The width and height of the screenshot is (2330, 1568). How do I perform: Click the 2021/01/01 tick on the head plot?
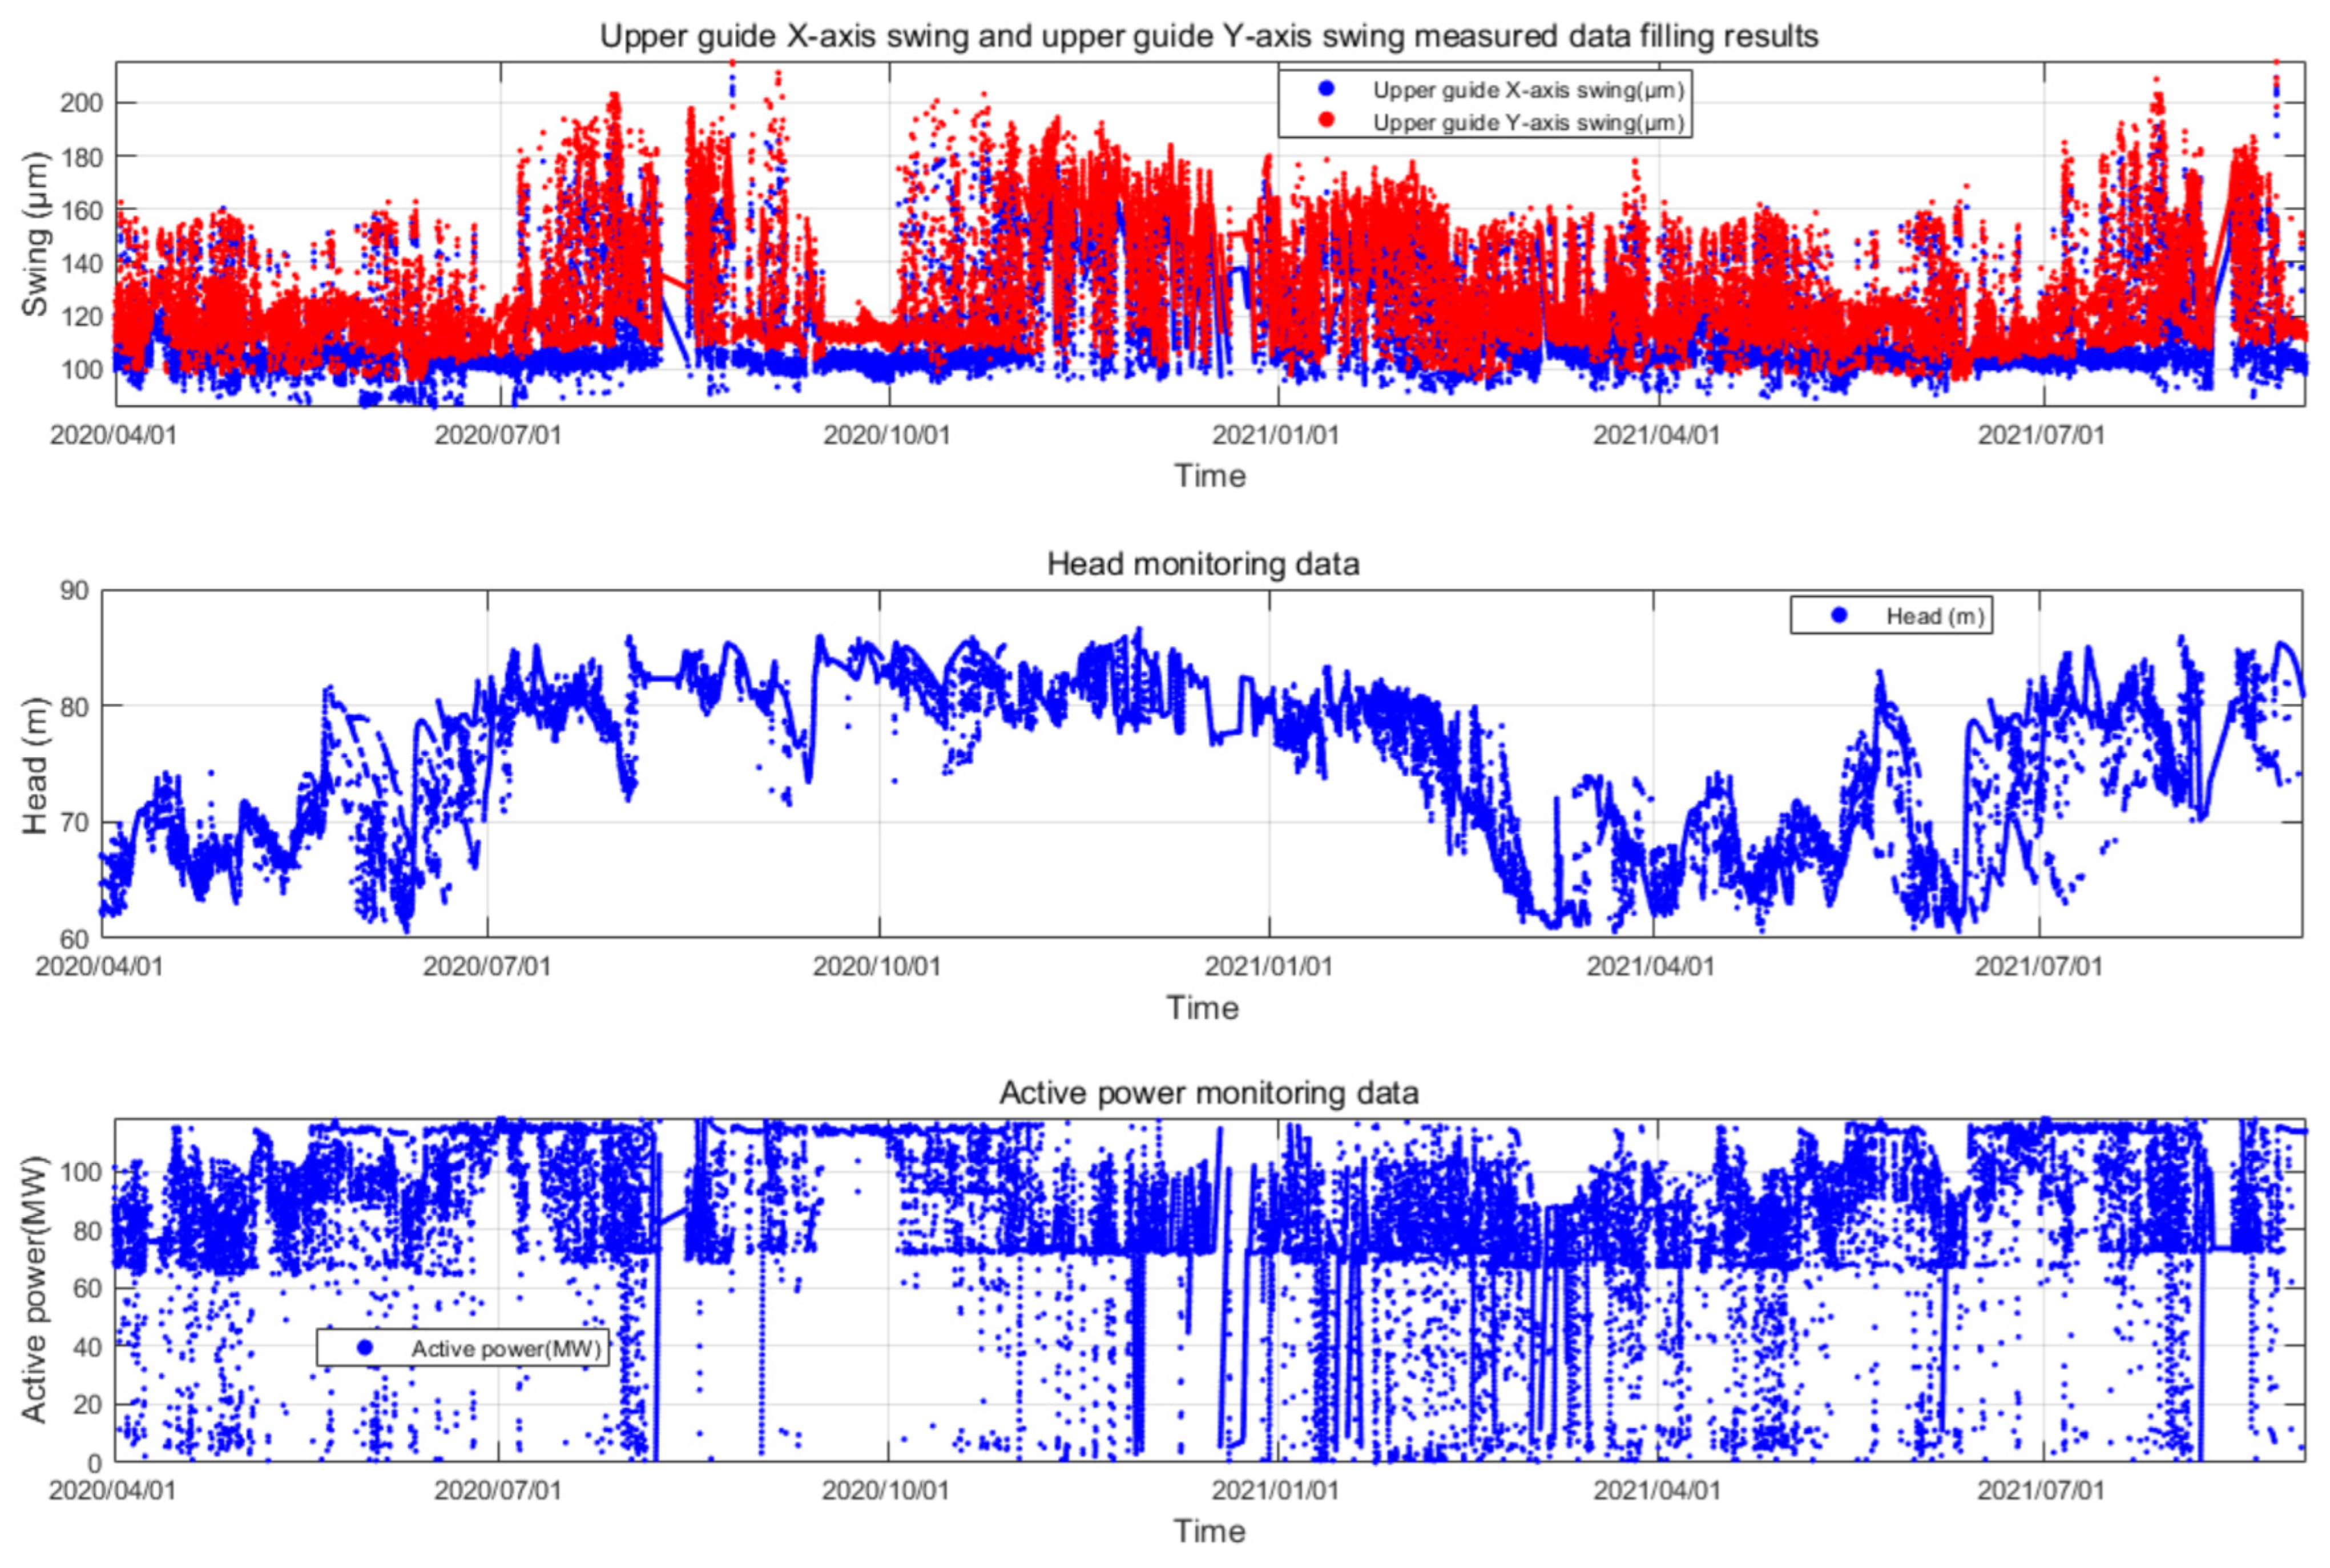click(1268, 967)
